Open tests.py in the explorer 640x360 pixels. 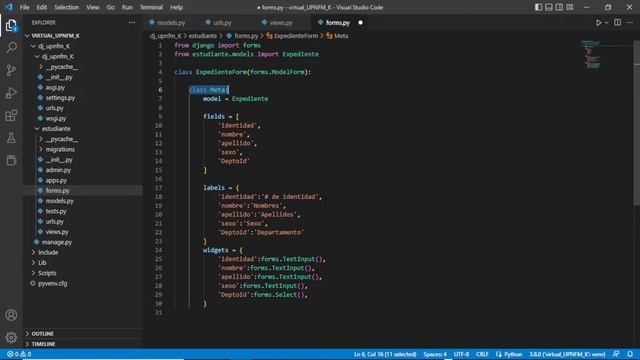(x=56, y=211)
